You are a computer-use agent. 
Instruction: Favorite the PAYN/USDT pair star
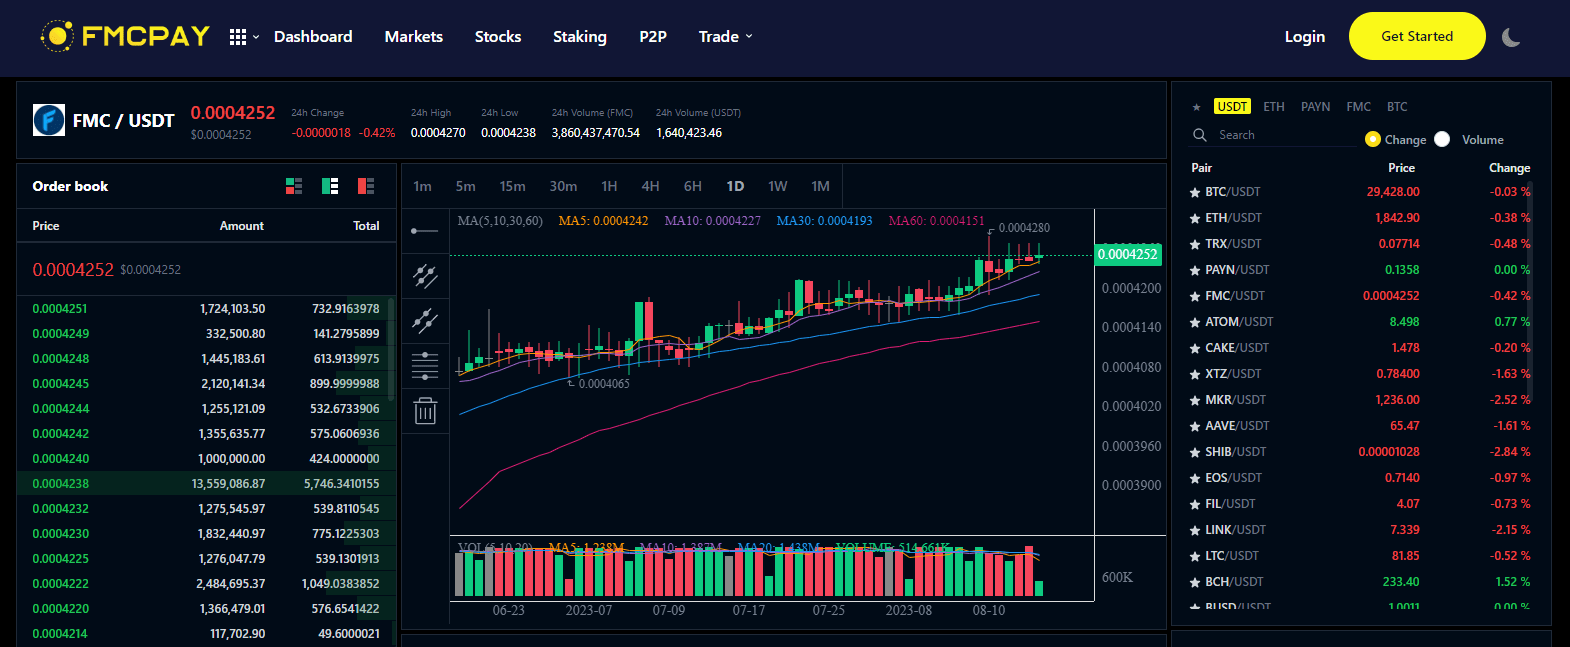[1195, 270]
